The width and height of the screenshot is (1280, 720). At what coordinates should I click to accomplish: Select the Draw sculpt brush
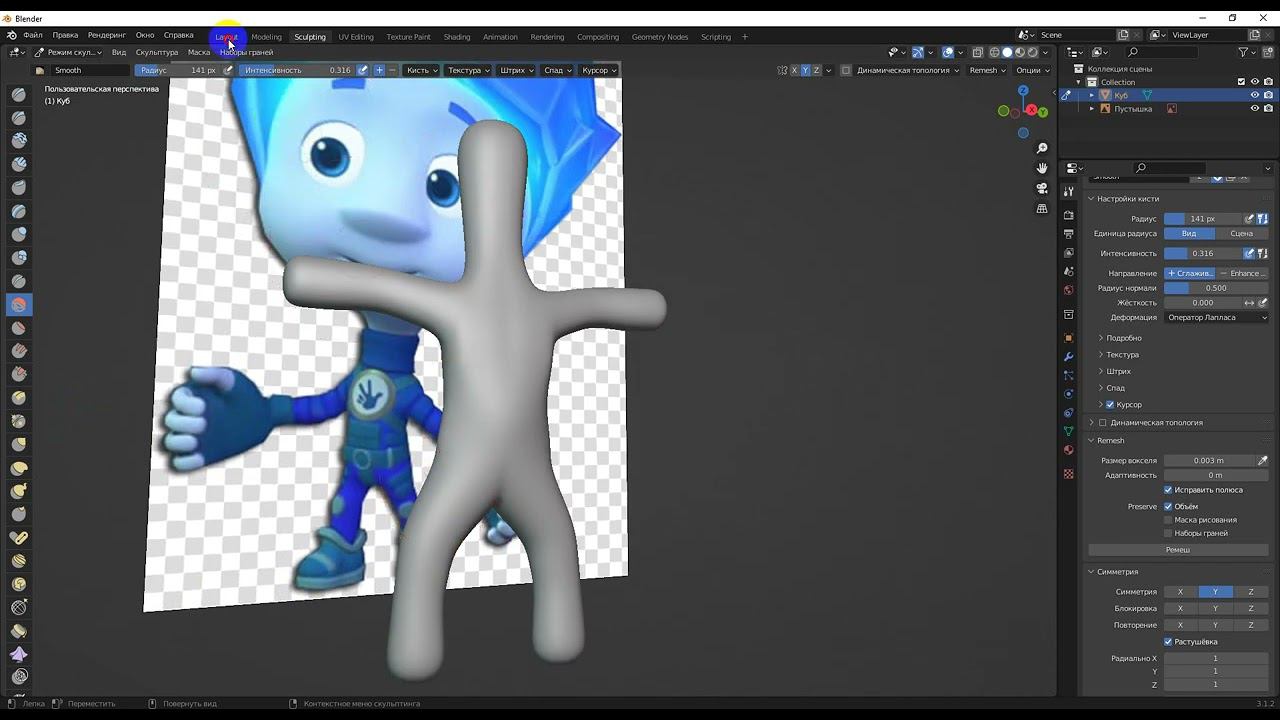tap(19, 94)
